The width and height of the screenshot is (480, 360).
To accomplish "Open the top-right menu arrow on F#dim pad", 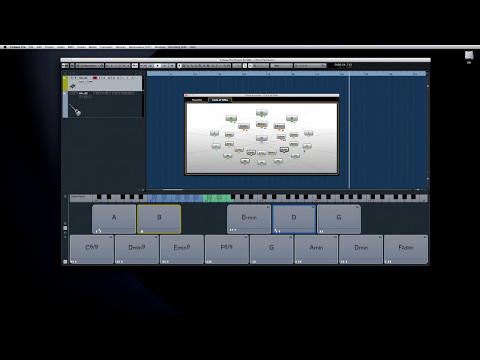I will [x=425, y=237].
